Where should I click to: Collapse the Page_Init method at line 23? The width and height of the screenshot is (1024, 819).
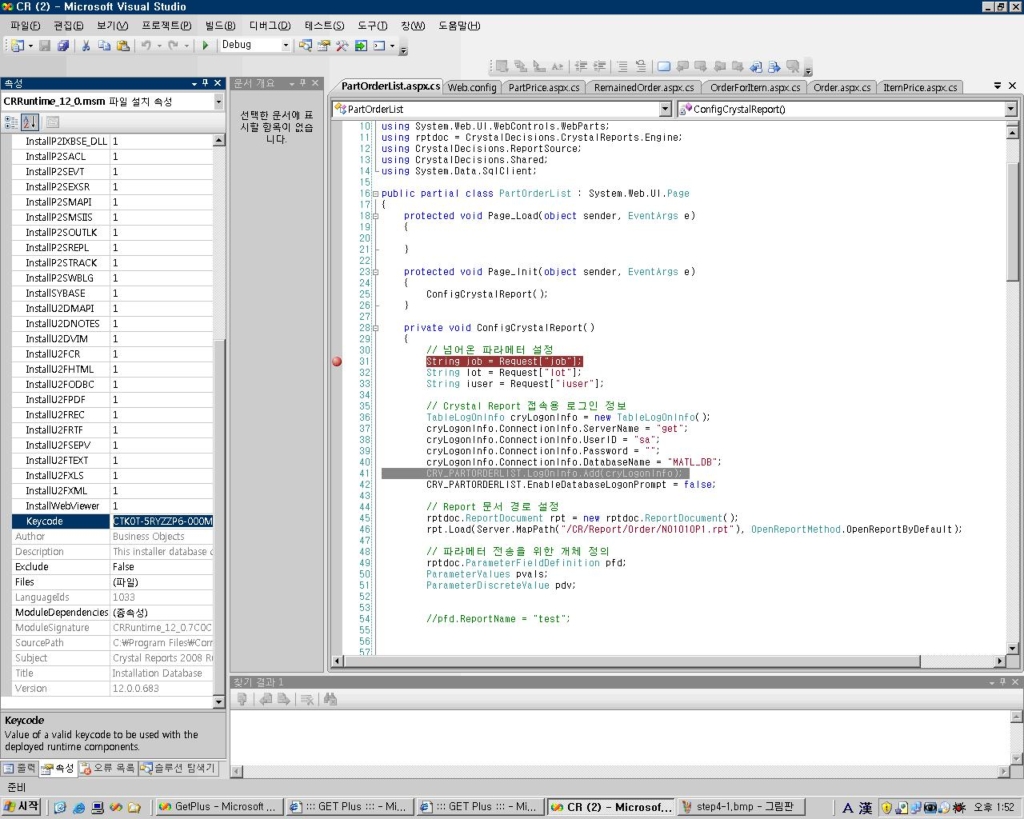click(x=376, y=272)
